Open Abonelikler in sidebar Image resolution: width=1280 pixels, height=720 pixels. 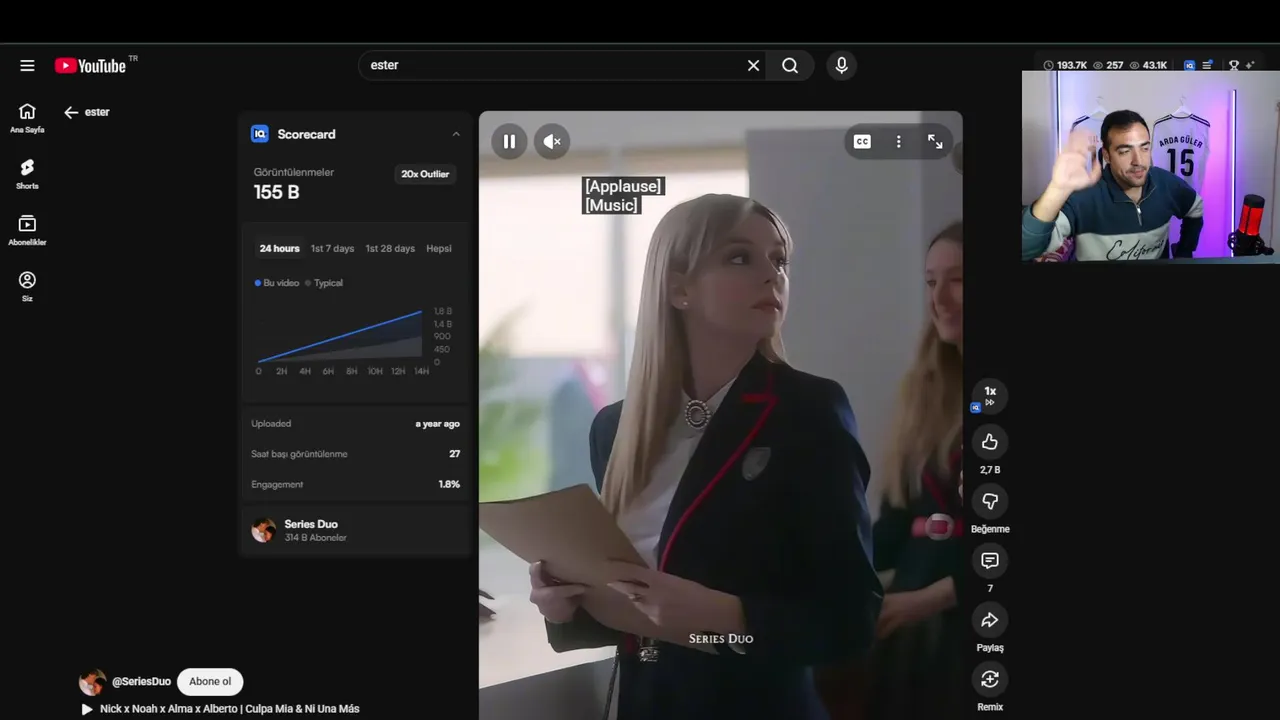pyautogui.click(x=27, y=230)
